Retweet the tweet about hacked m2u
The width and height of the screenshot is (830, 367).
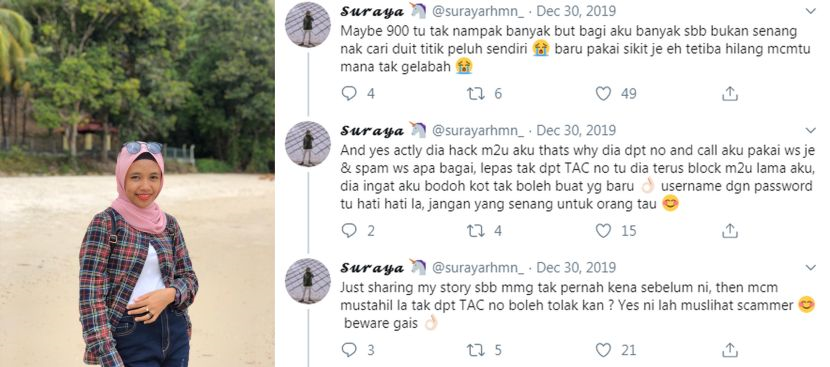(x=476, y=230)
